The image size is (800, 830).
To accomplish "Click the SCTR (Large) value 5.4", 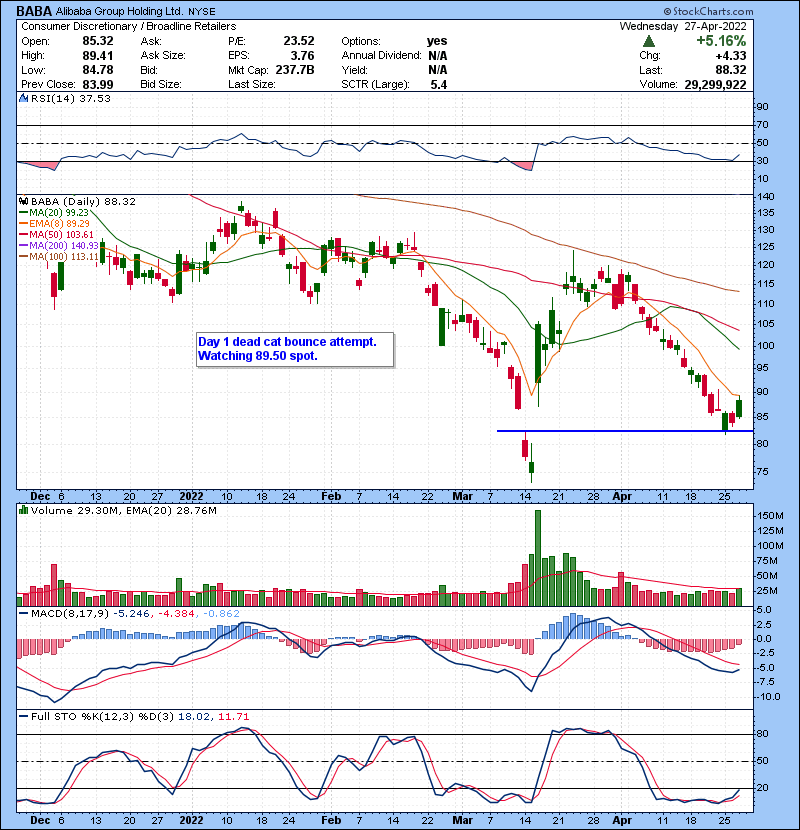I will click(439, 84).
